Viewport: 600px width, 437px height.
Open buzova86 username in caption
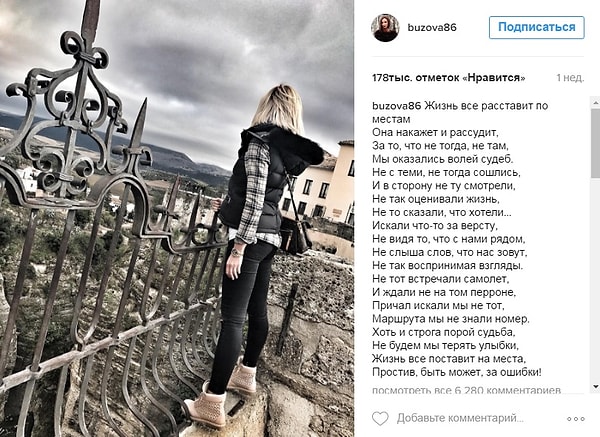tap(397, 106)
